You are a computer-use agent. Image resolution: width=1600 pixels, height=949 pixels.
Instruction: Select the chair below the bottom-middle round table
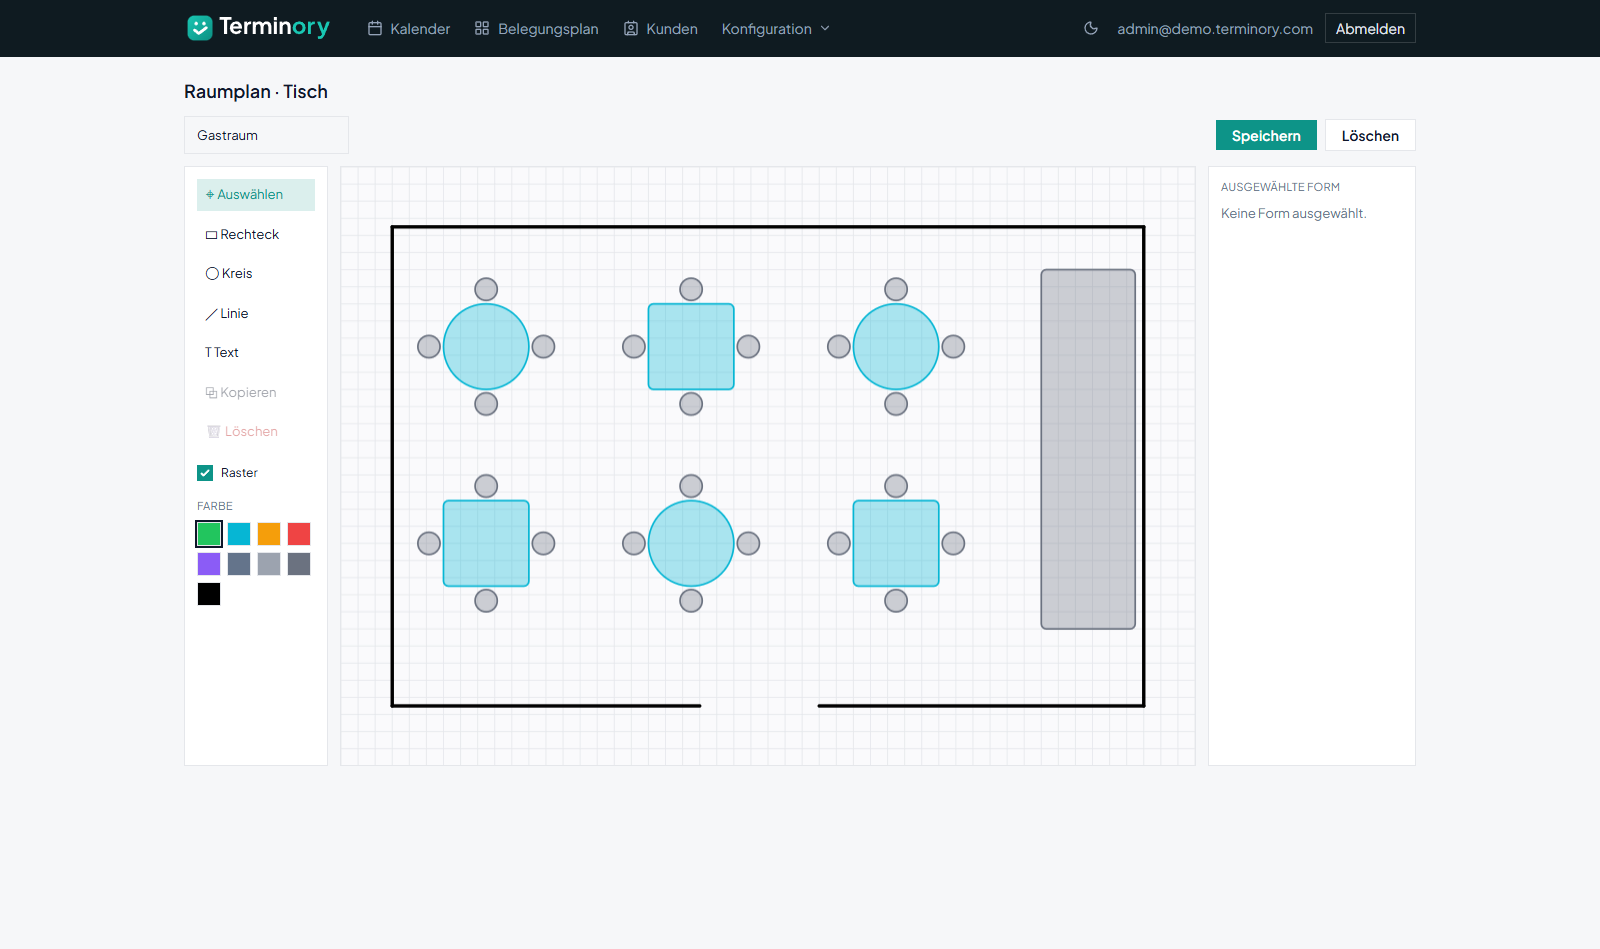tap(691, 601)
